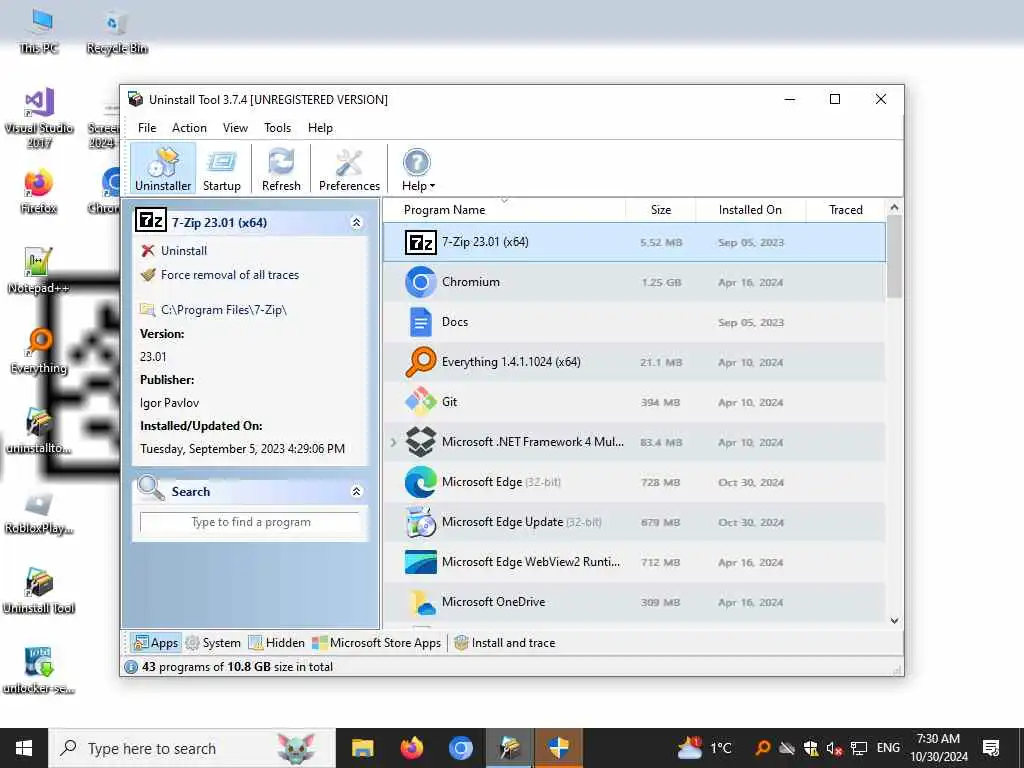Viewport: 1024px width, 768px height.
Task: Switch to the Microsoft Store Apps tab
Action: click(377, 643)
